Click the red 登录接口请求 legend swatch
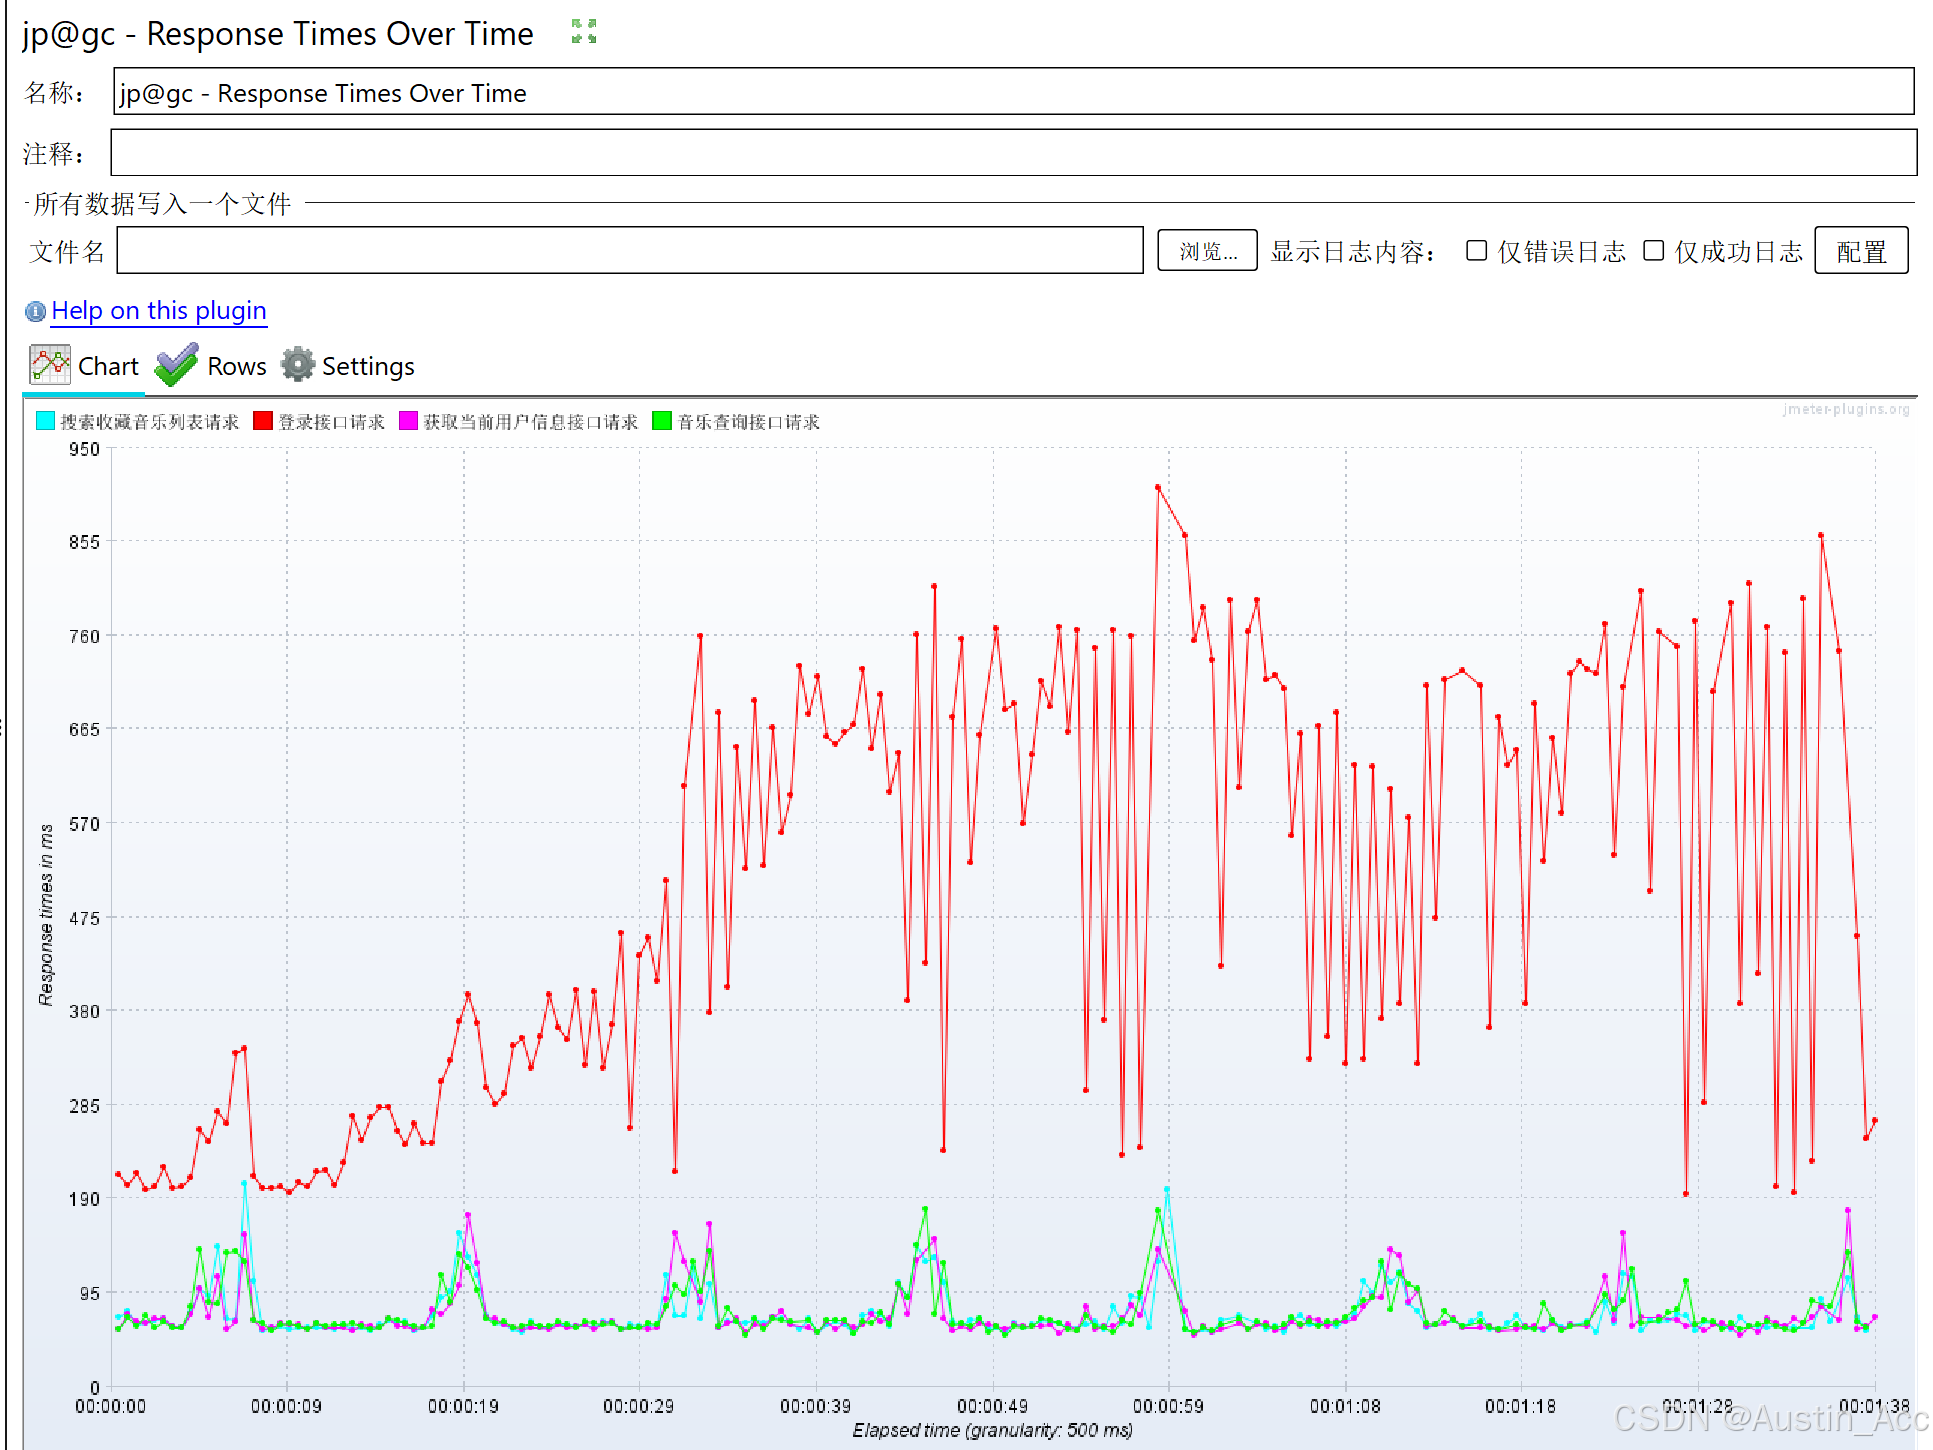The image size is (1933, 1450). (263, 421)
